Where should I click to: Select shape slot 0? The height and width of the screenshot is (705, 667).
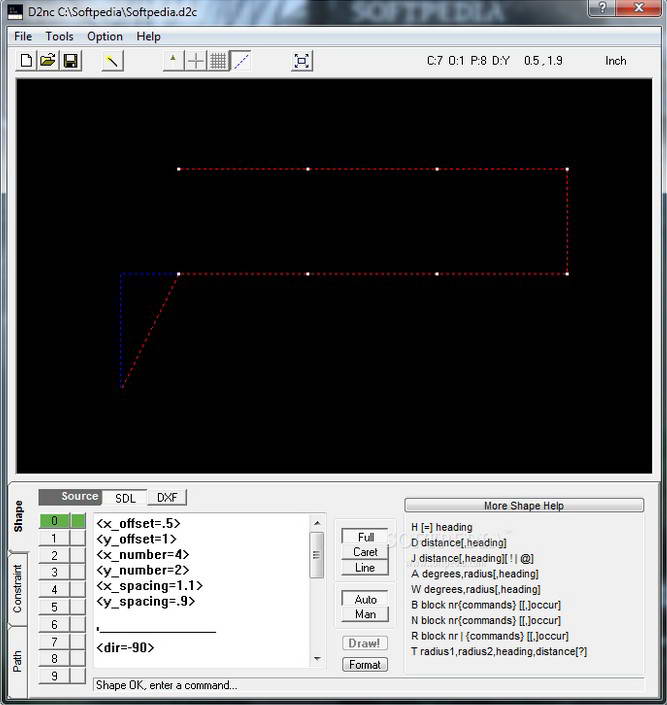(54, 521)
